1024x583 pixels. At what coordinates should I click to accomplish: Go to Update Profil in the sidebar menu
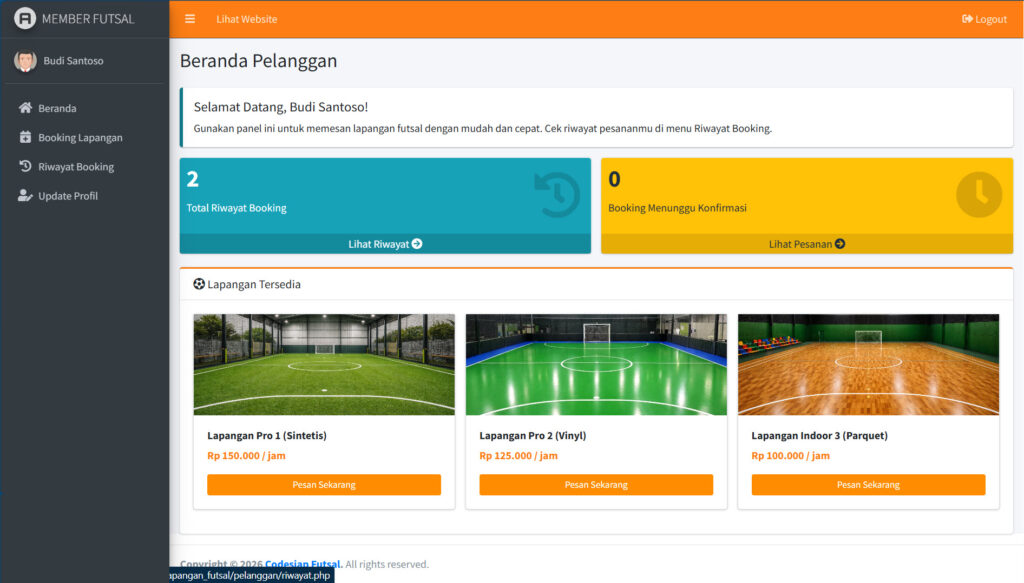click(68, 196)
